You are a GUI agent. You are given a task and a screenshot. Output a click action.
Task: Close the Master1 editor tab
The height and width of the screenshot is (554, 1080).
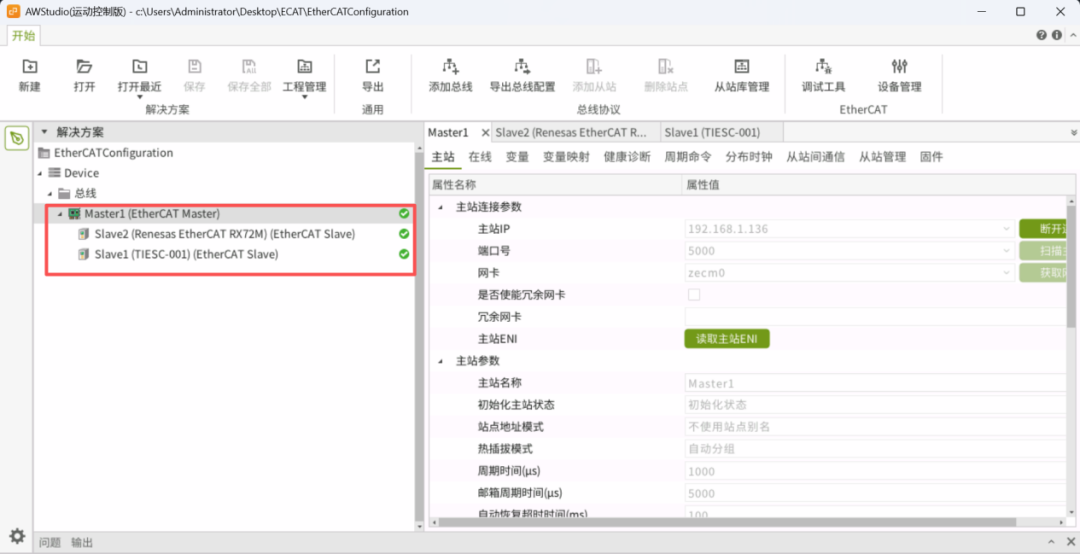485,132
